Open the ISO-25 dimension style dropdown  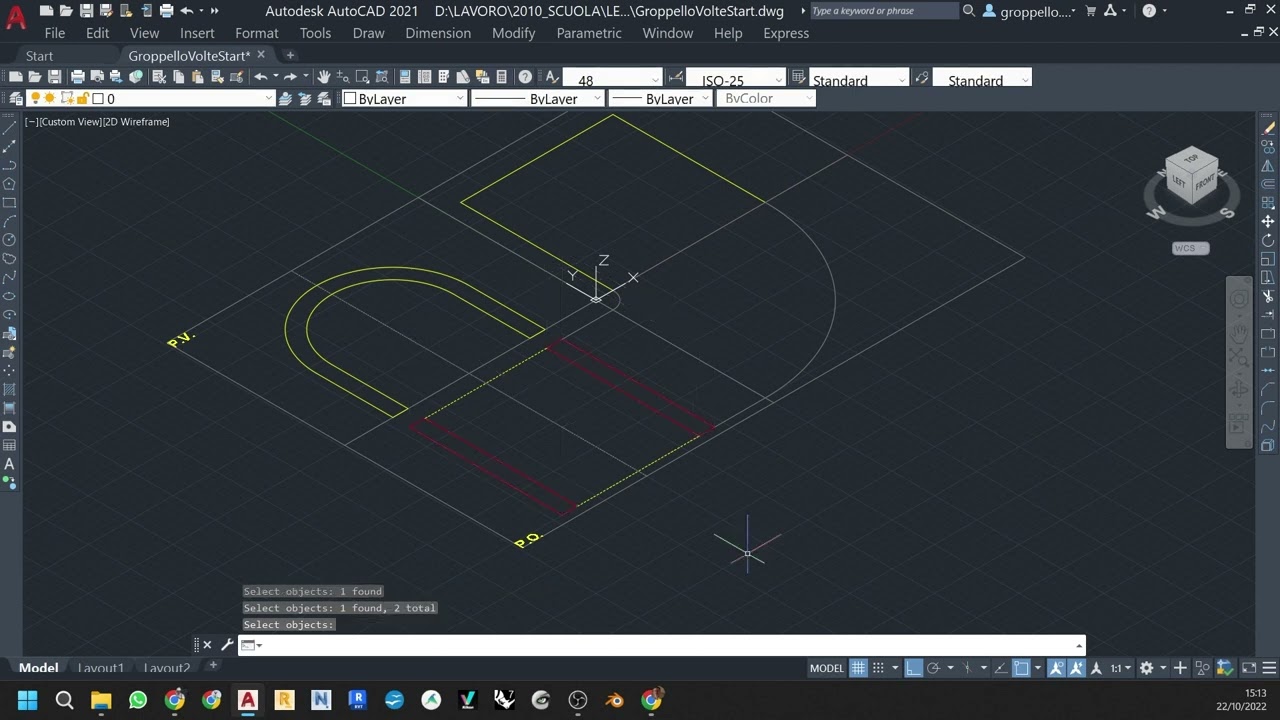(778, 79)
